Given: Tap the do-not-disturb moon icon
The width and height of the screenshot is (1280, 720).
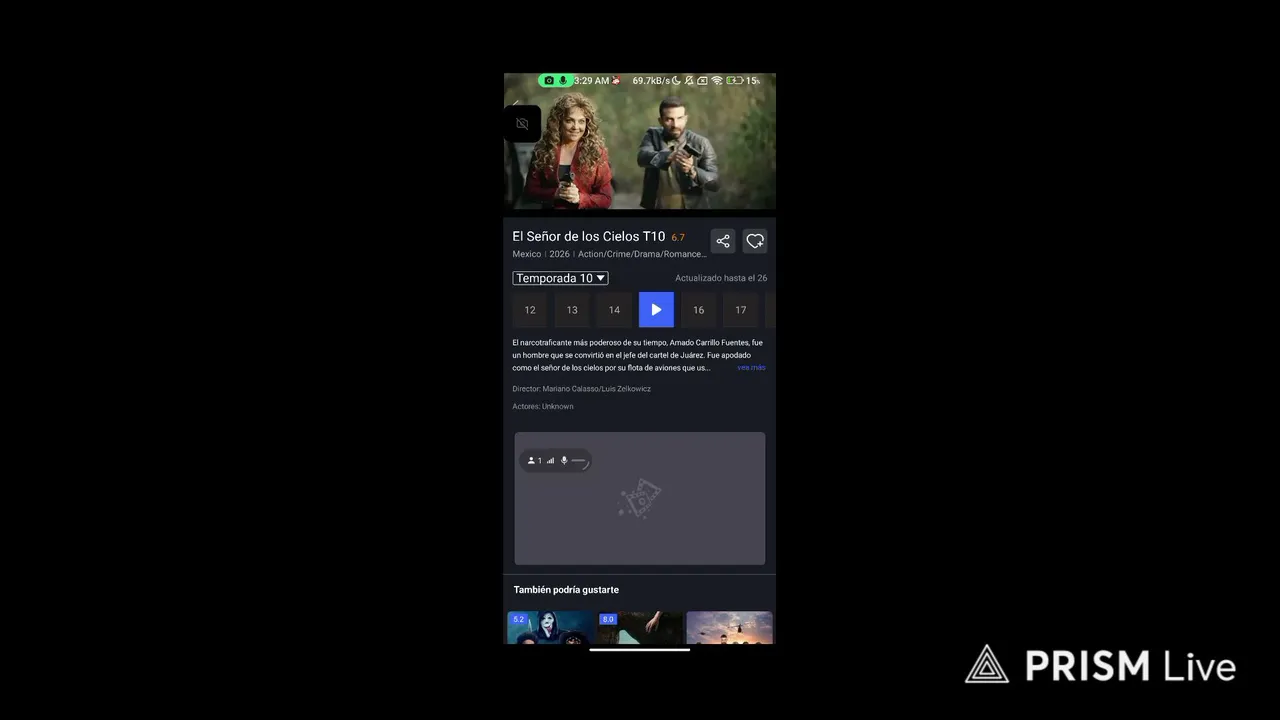Looking at the screenshot, I should [x=676, y=80].
